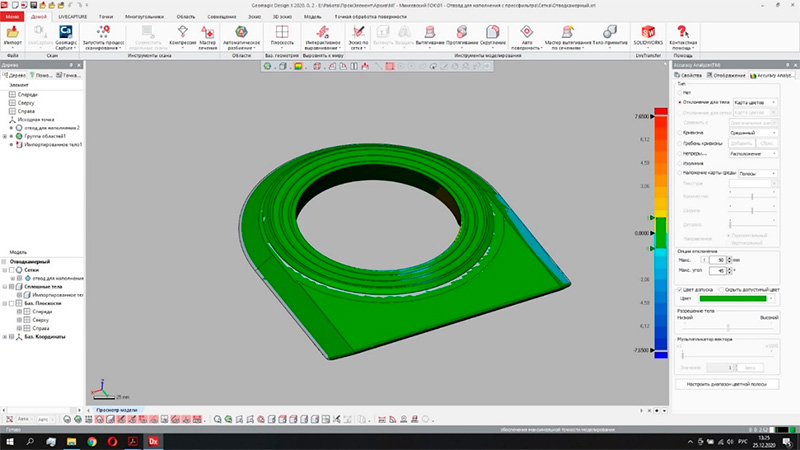This screenshot has height=450, width=800.
Task: Toggle the Цвет допуска checkbox
Action: point(678,289)
